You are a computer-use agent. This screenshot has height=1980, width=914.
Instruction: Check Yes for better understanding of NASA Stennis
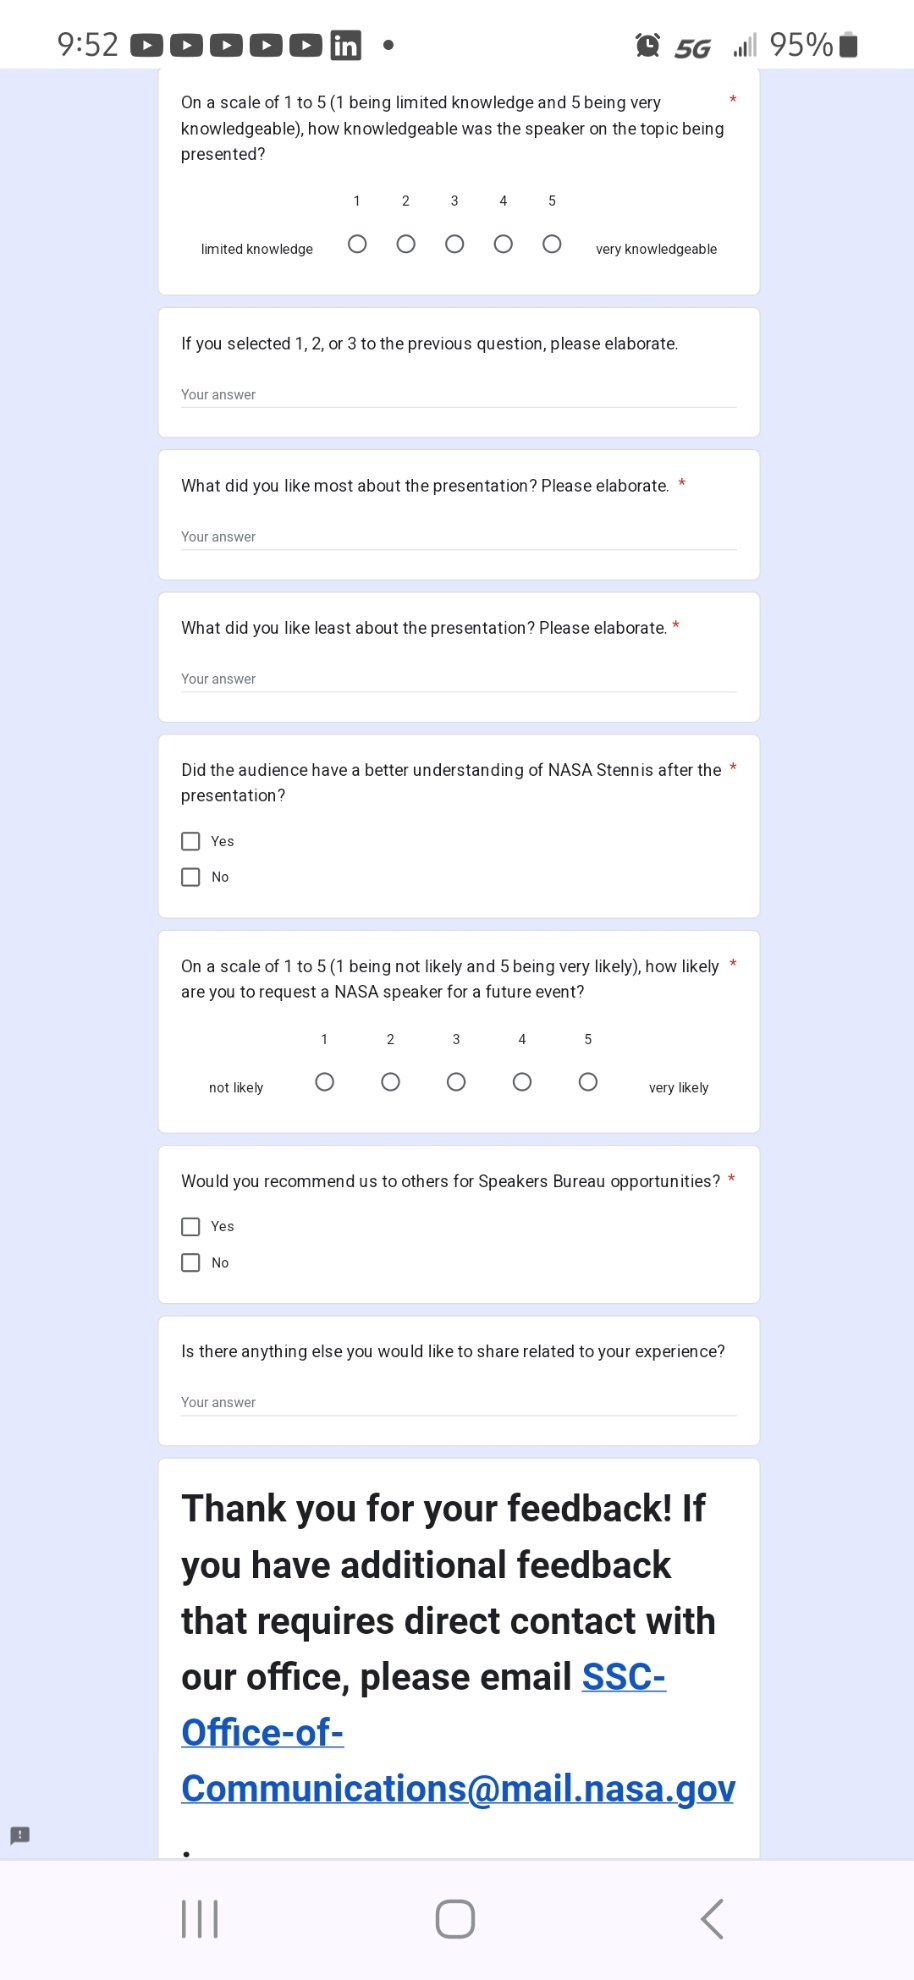[x=191, y=841]
